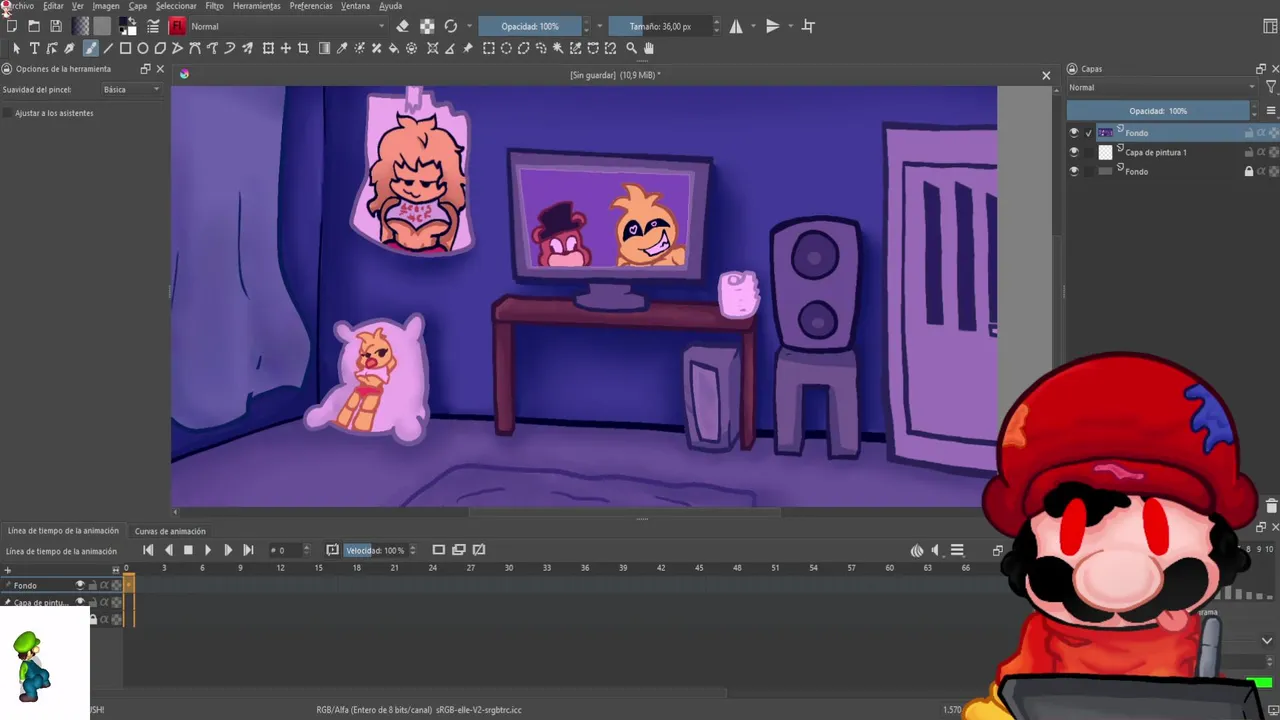Open the Preferencias menu
This screenshot has height=720, width=1280.
pyautogui.click(x=311, y=6)
